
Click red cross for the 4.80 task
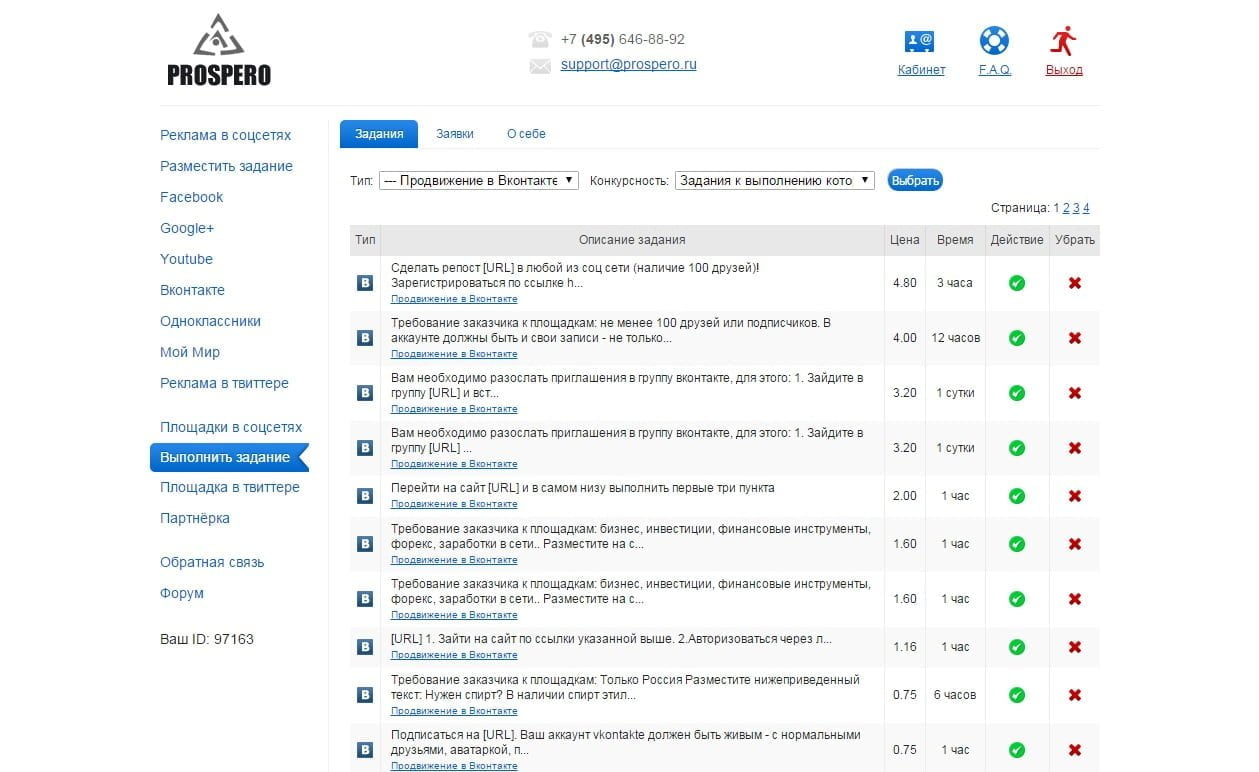[1075, 283]
